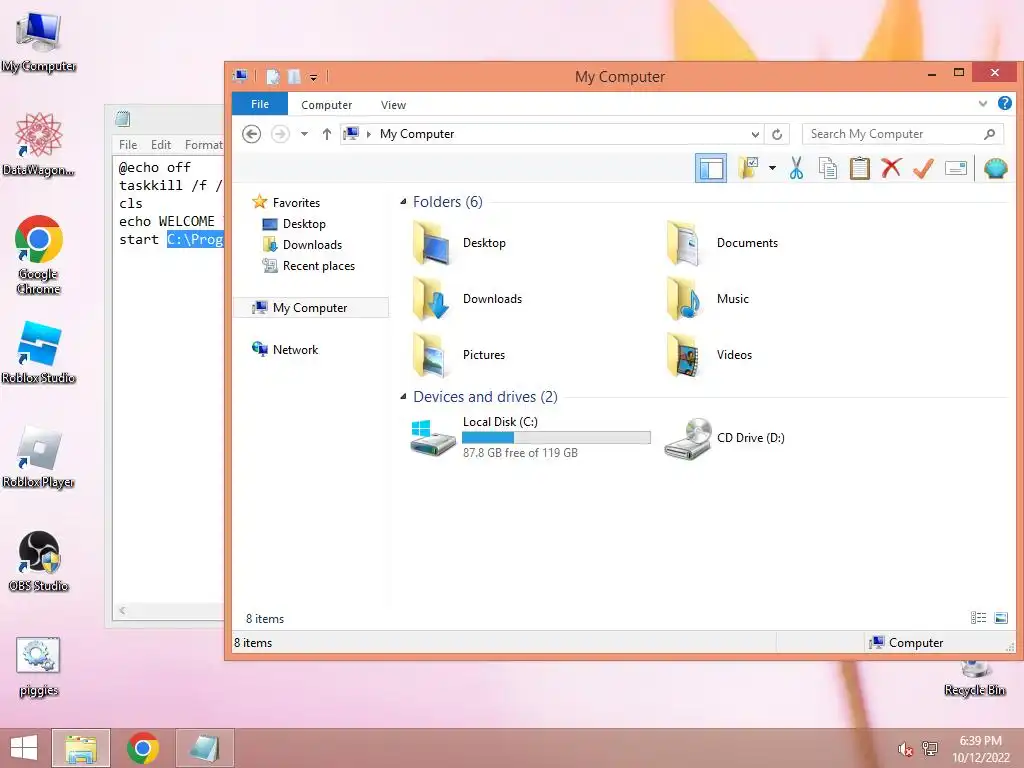Open the Computer ribbon tab

327,104
